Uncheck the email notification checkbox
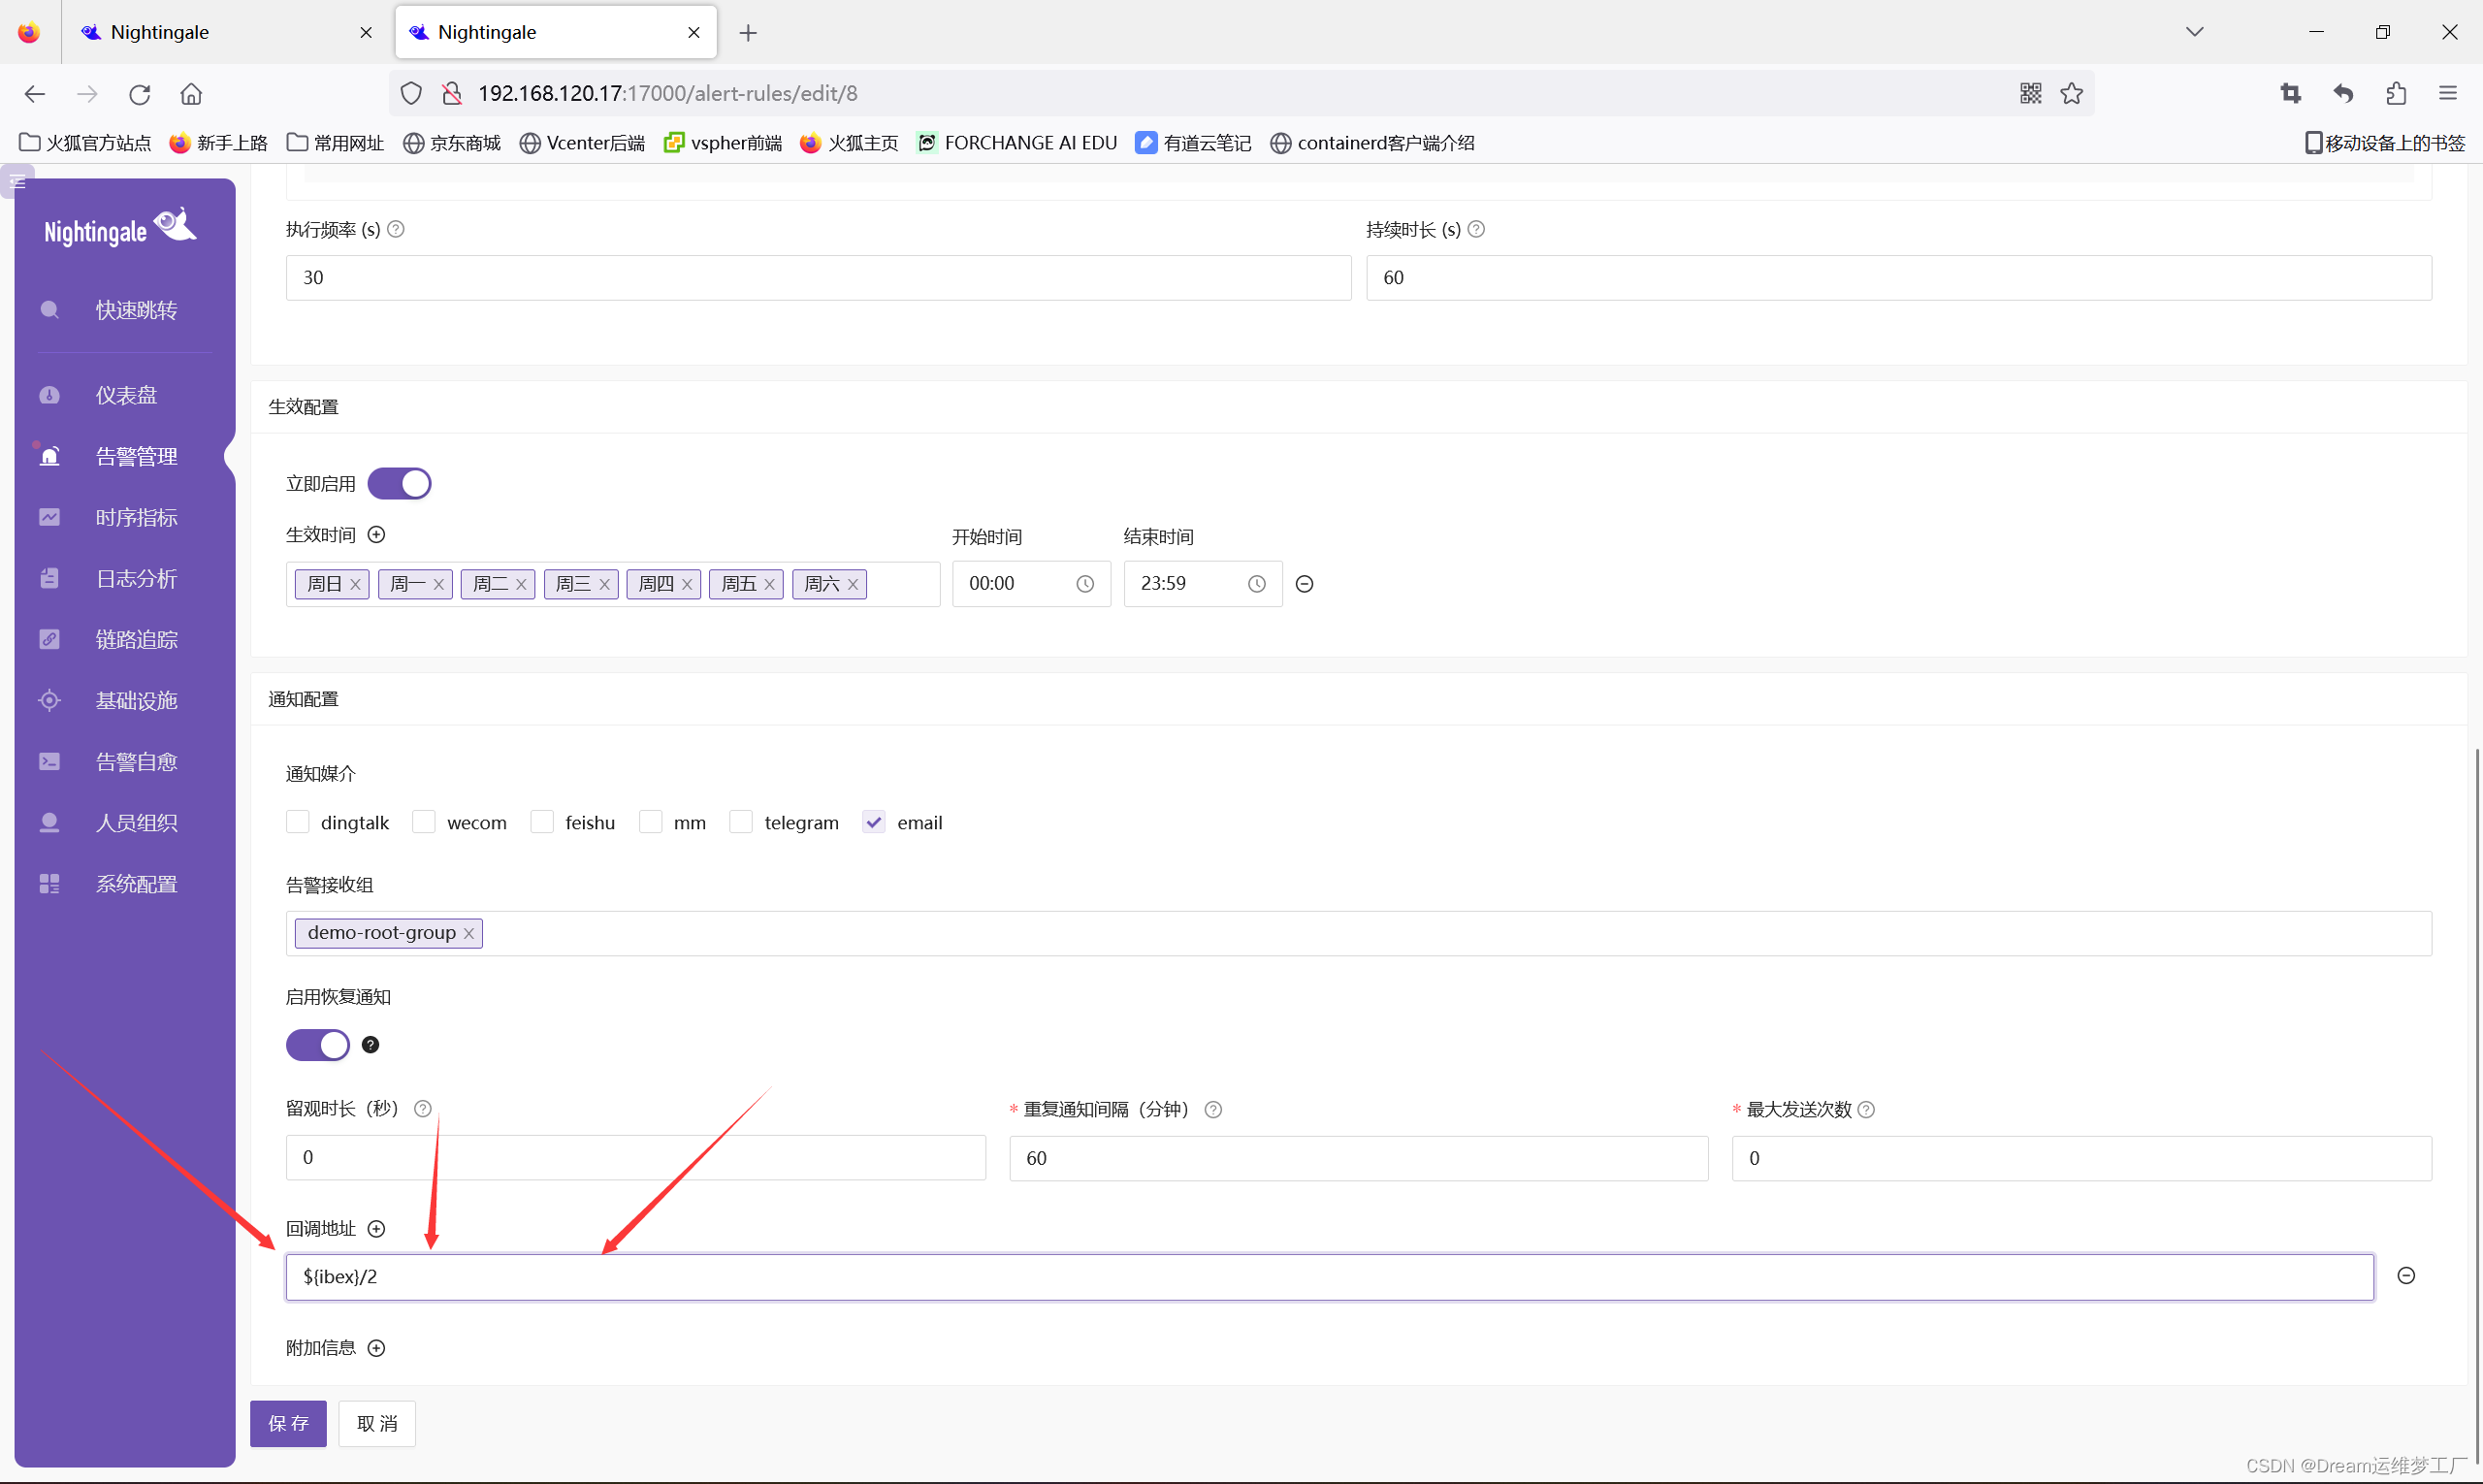 (x=874, y=822)
